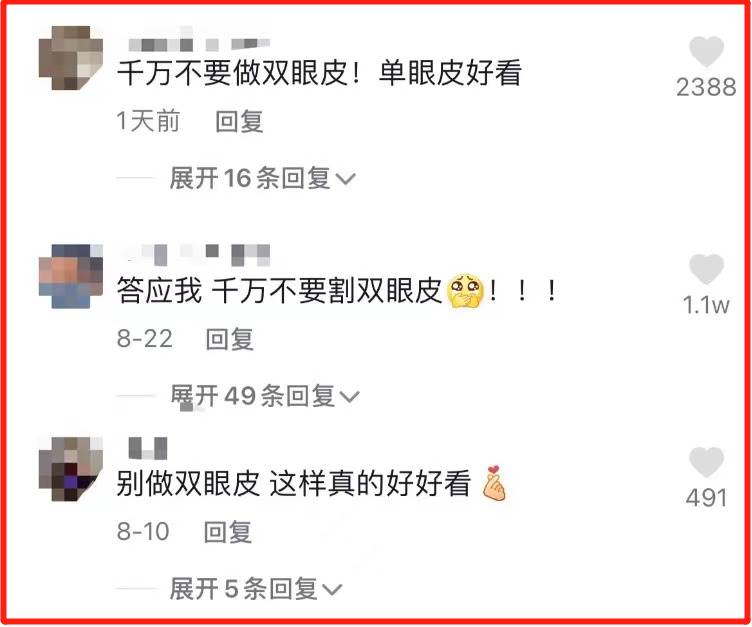Expand 展开5条回复 replies
752x627 pixels.
click(256, 589)
